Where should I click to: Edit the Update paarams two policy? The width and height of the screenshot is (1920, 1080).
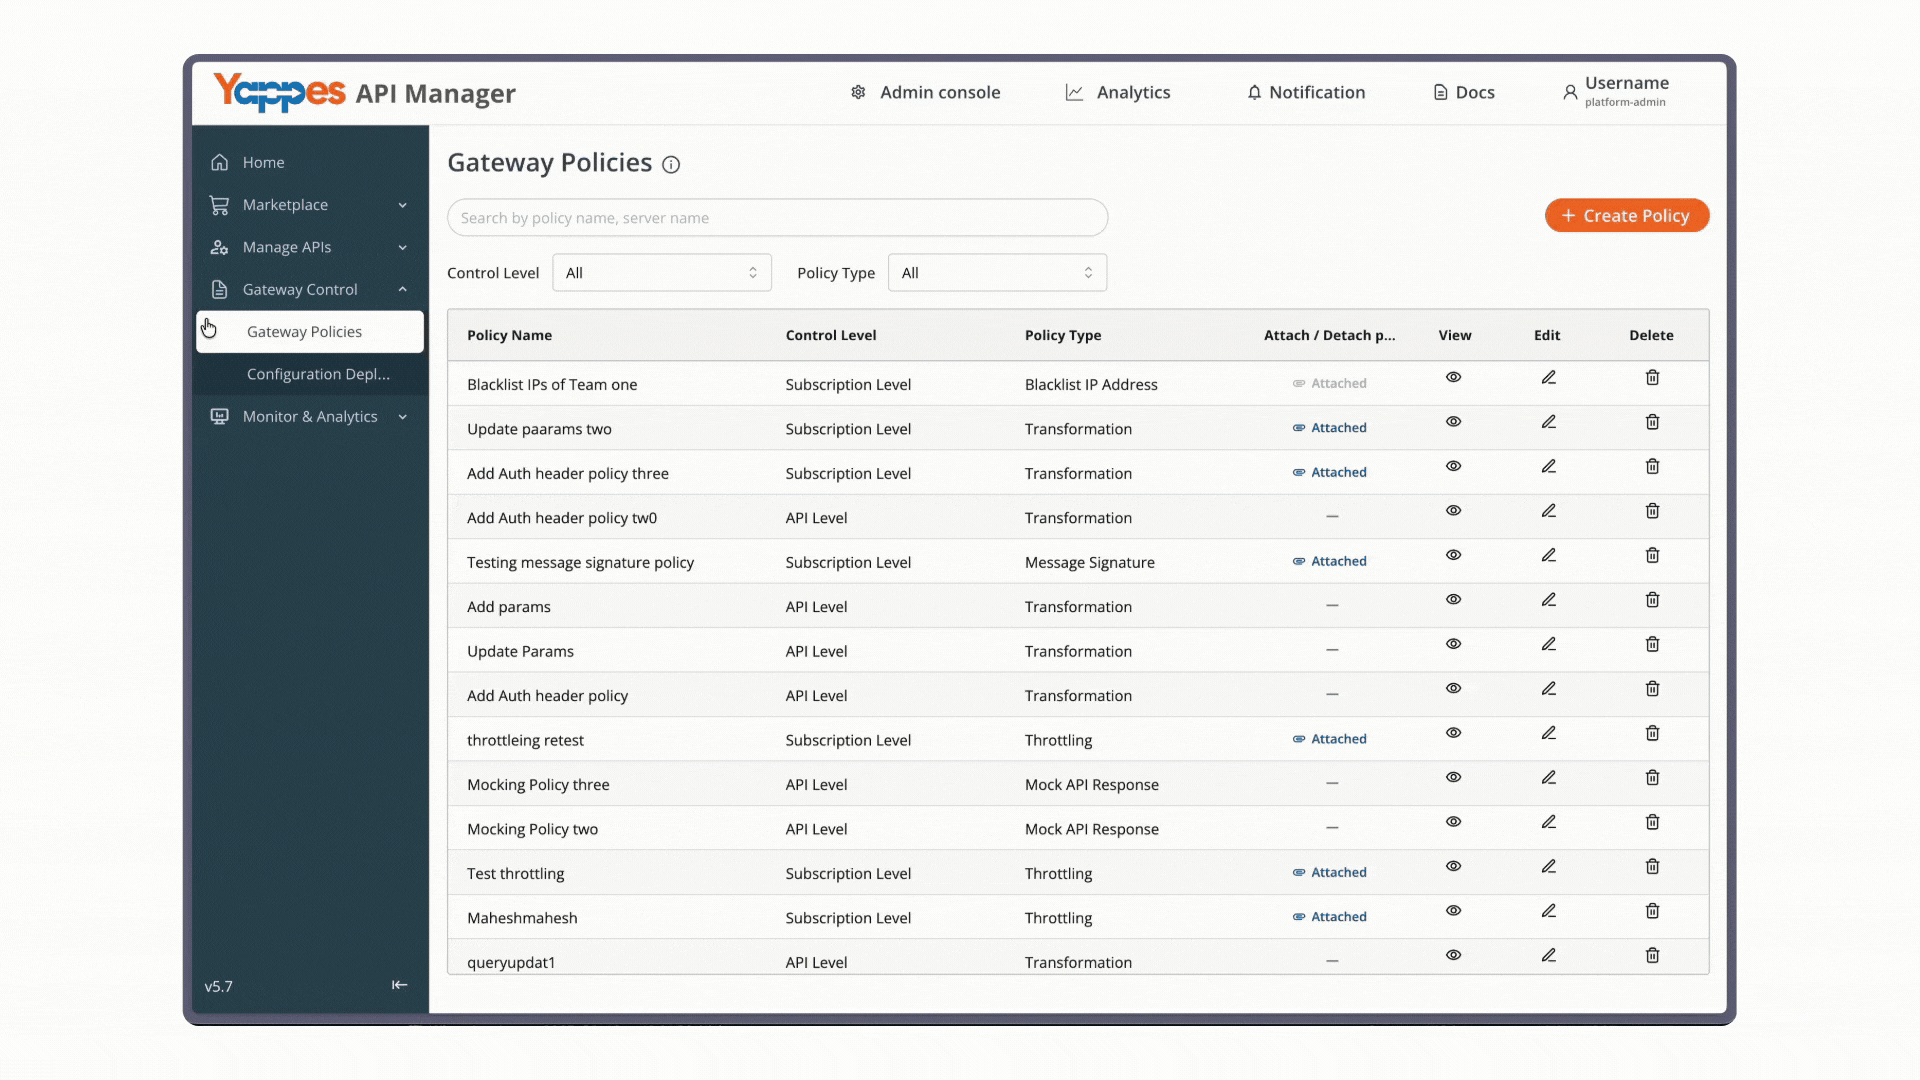point(1548,422)
